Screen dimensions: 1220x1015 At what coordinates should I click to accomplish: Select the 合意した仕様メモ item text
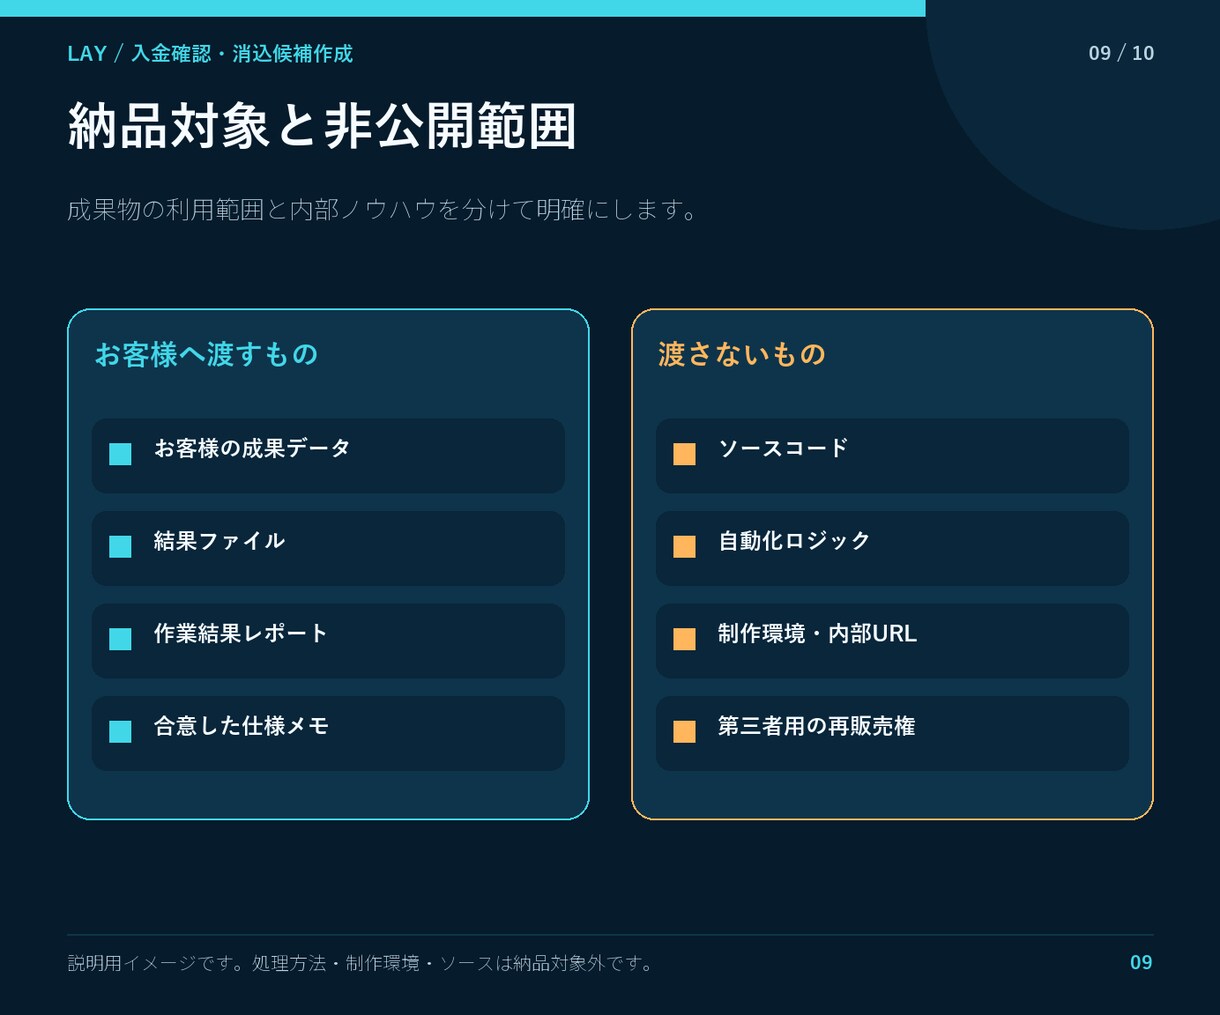241,726
